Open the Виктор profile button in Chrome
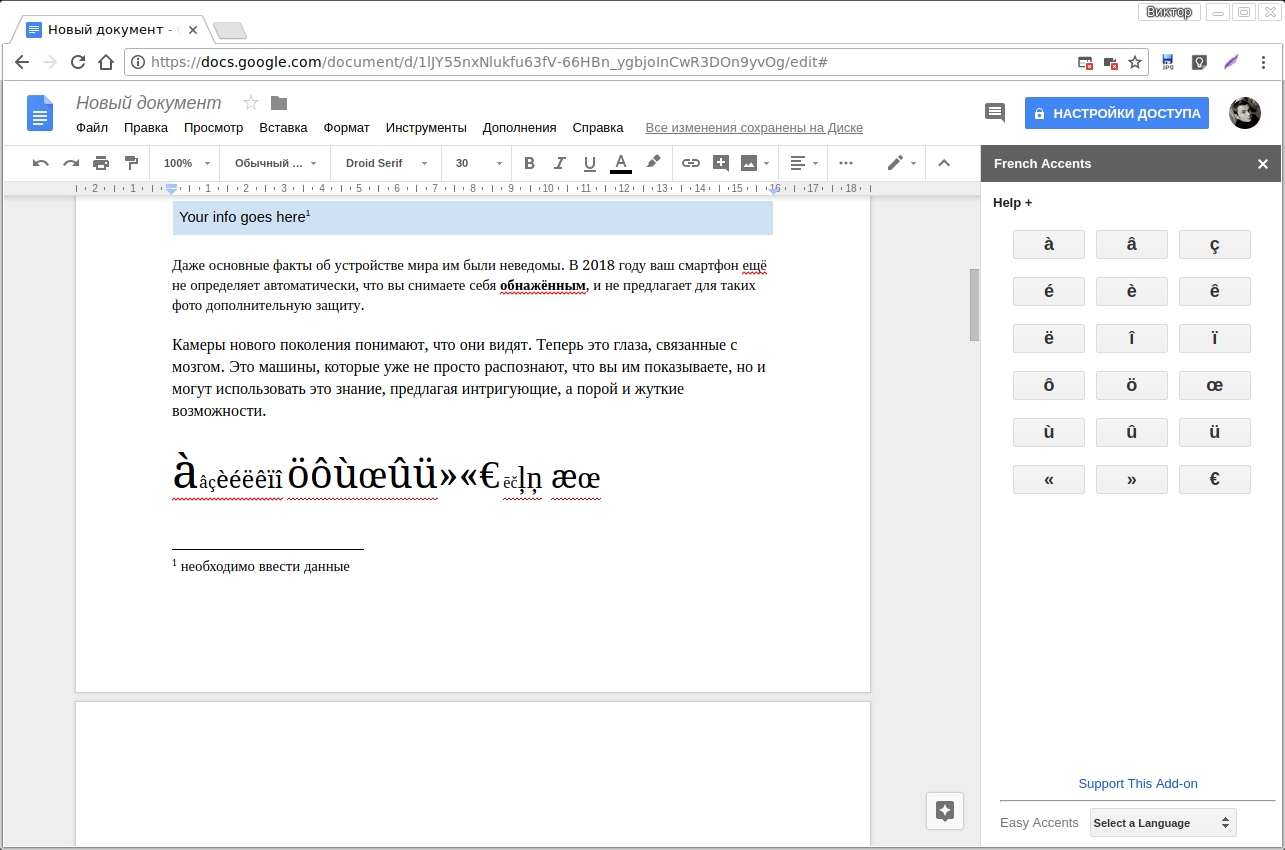The height and width of the screenshot is (850, 1285). point(1168,12)
